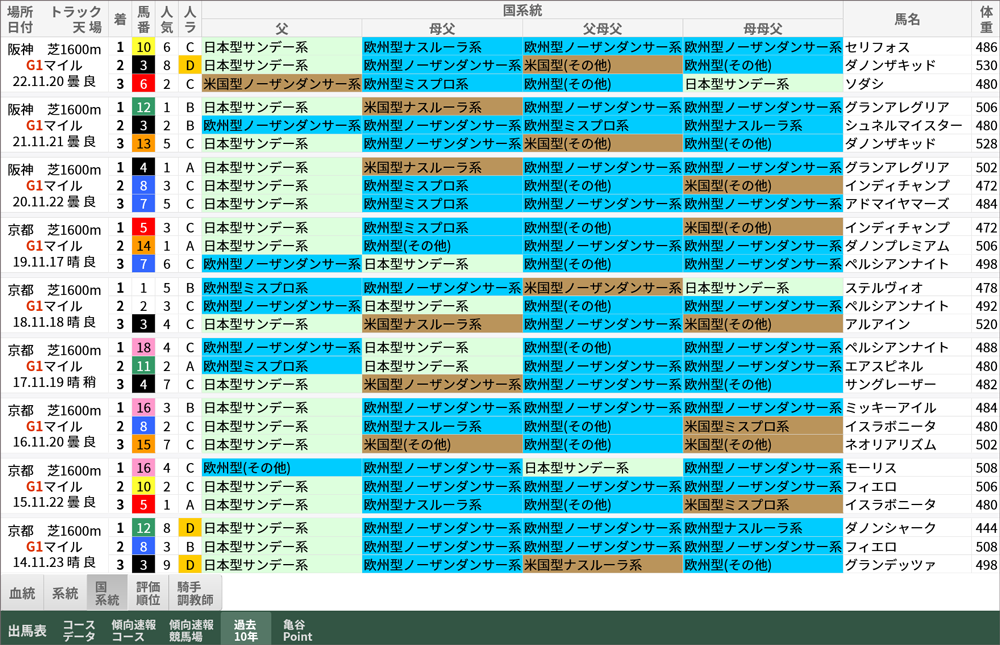Click 体重 column header
The width and height of the screenshot is (1000, 645).
click(986, 19)
